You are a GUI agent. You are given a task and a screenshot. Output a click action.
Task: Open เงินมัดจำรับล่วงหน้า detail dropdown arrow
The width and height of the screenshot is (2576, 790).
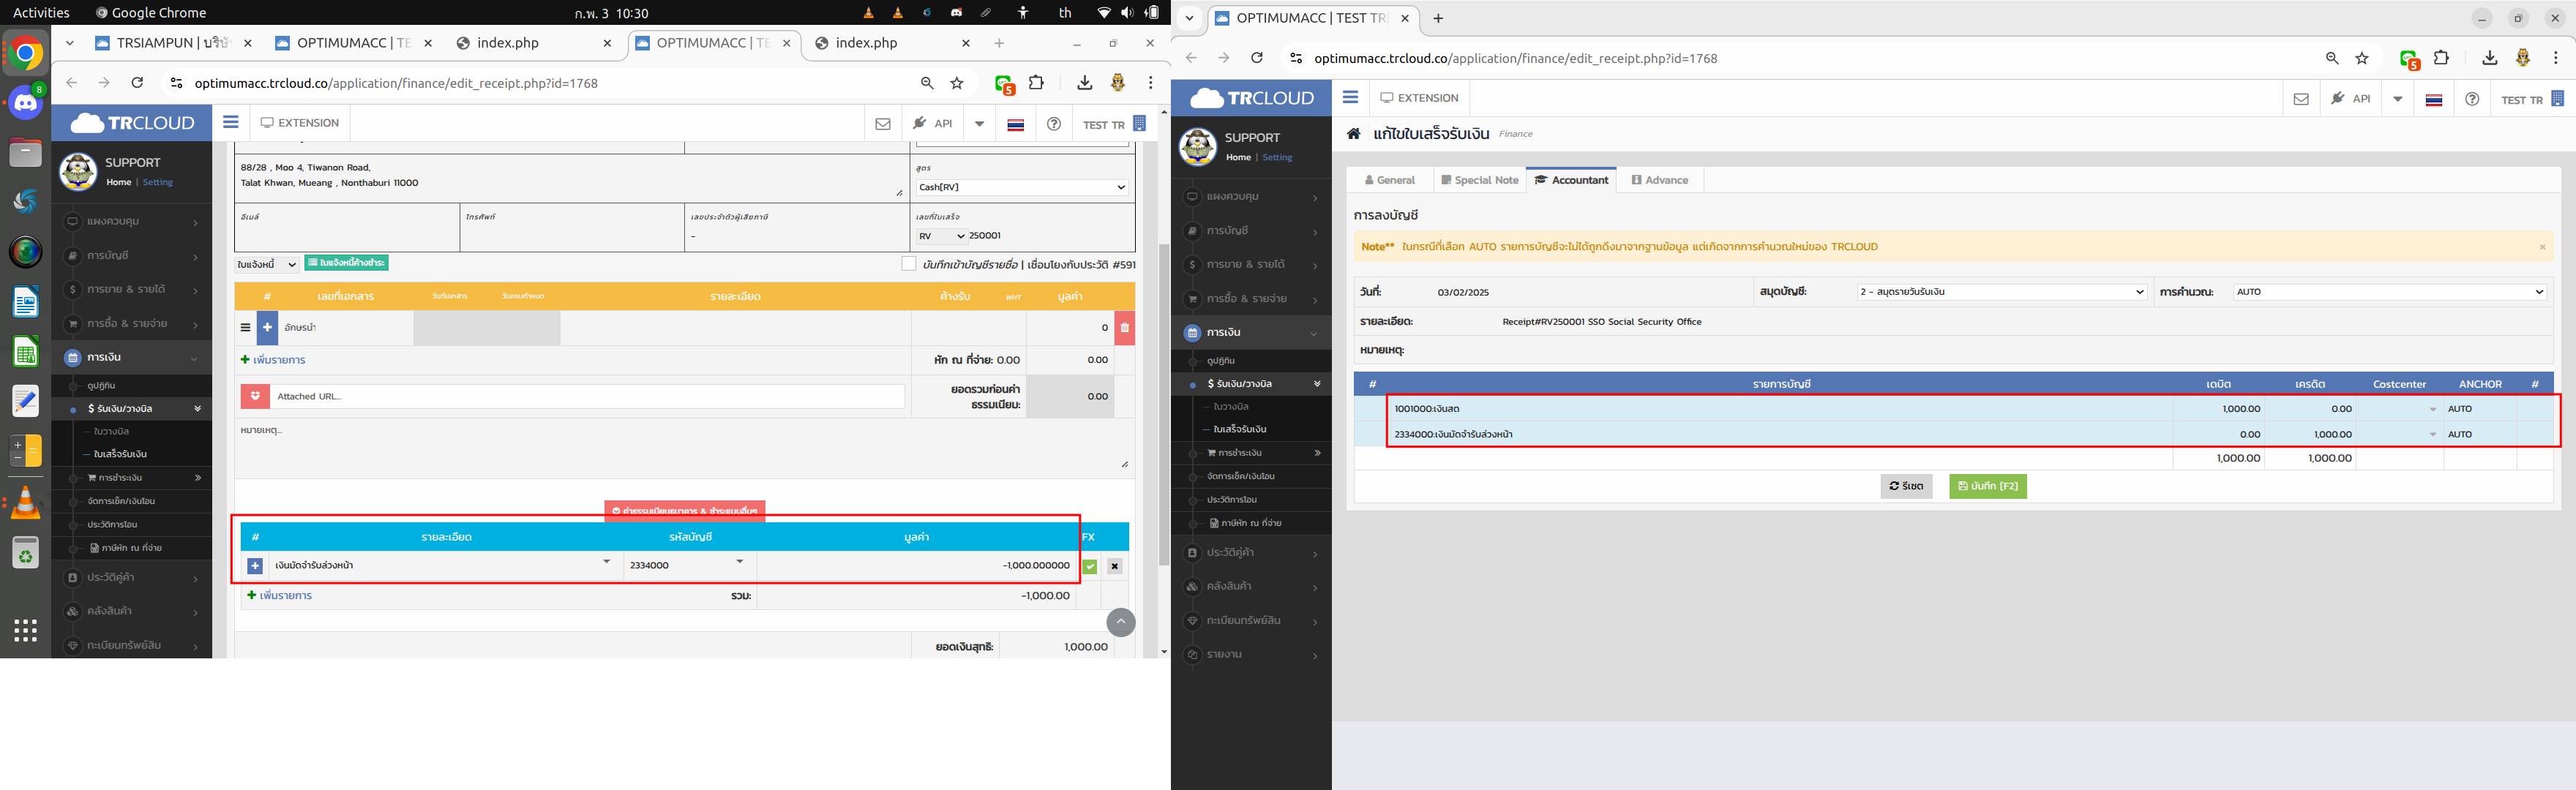point(606,562)
